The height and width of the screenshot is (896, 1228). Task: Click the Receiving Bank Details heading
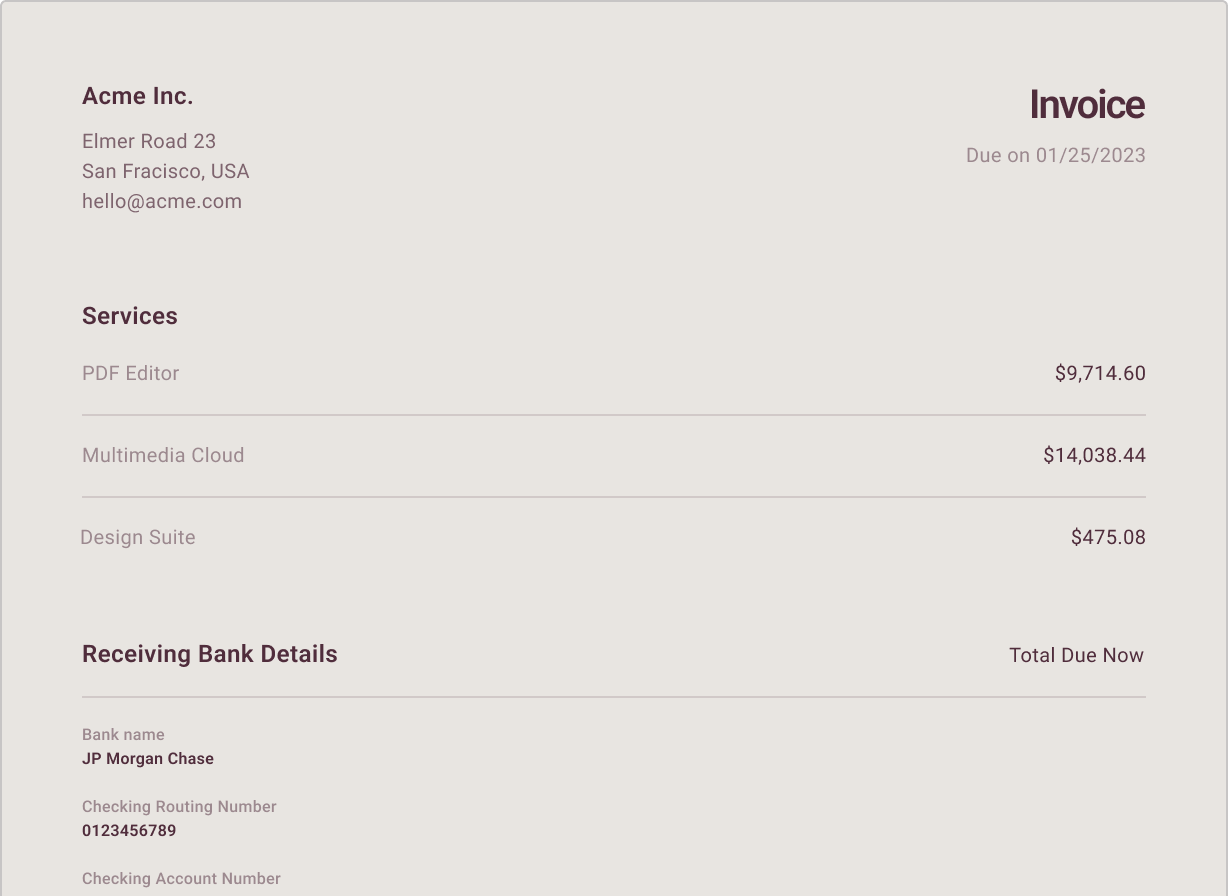[210, 654]
